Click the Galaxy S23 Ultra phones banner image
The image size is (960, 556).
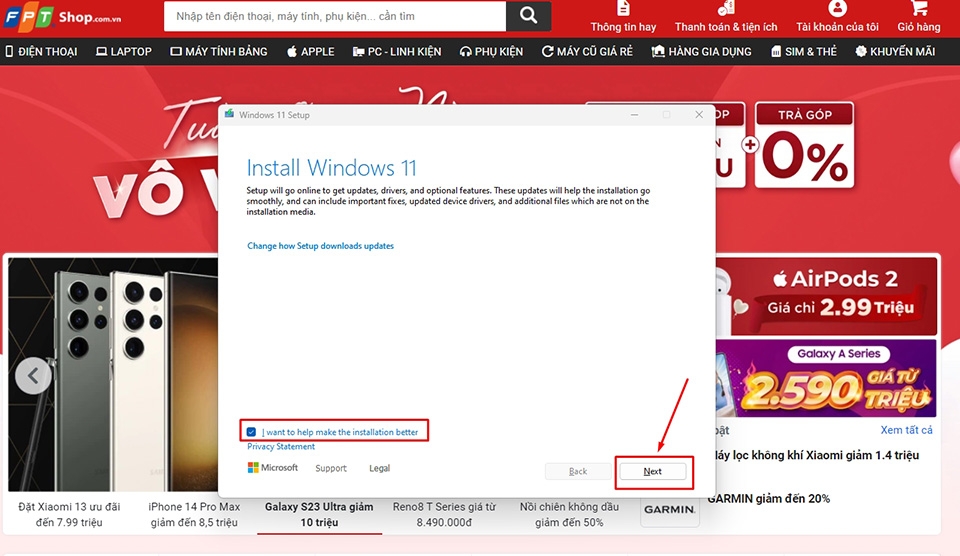coord(113,374)
